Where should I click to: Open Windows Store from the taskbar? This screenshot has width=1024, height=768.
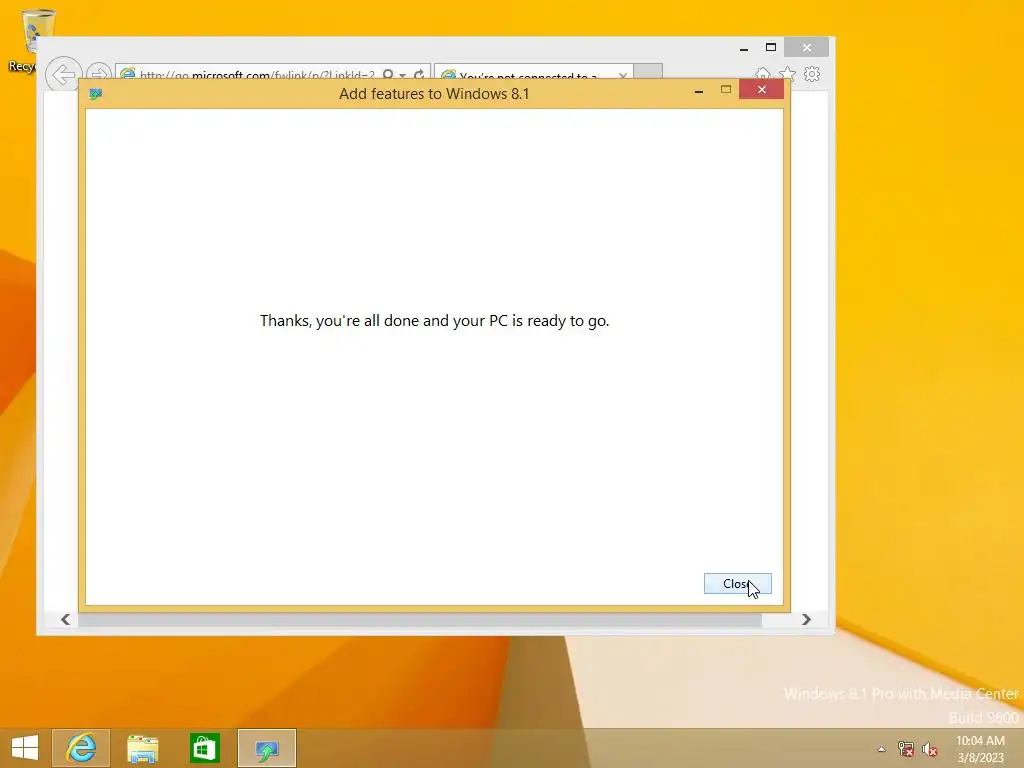pos(204,748)
